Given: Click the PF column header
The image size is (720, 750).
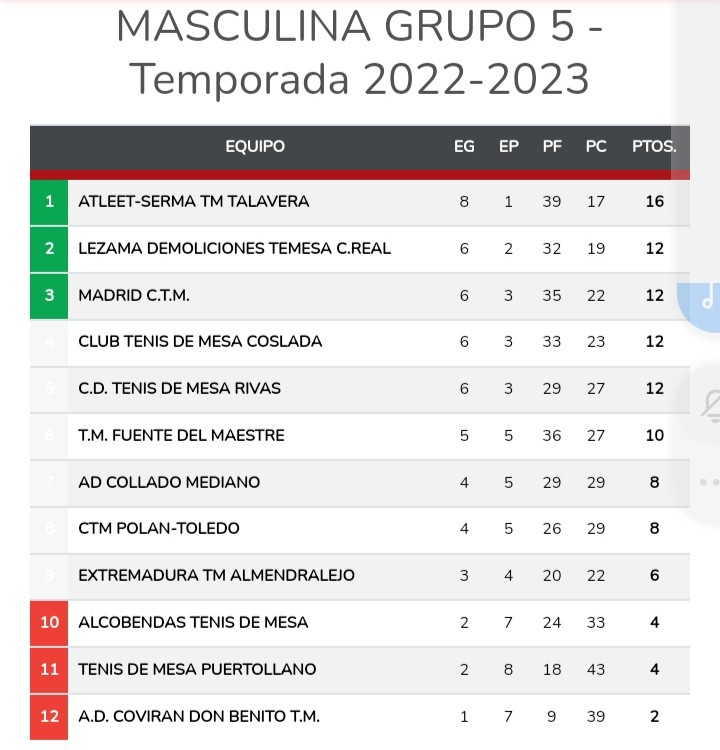Looking at the screenshot, I should tap(552, 147).
